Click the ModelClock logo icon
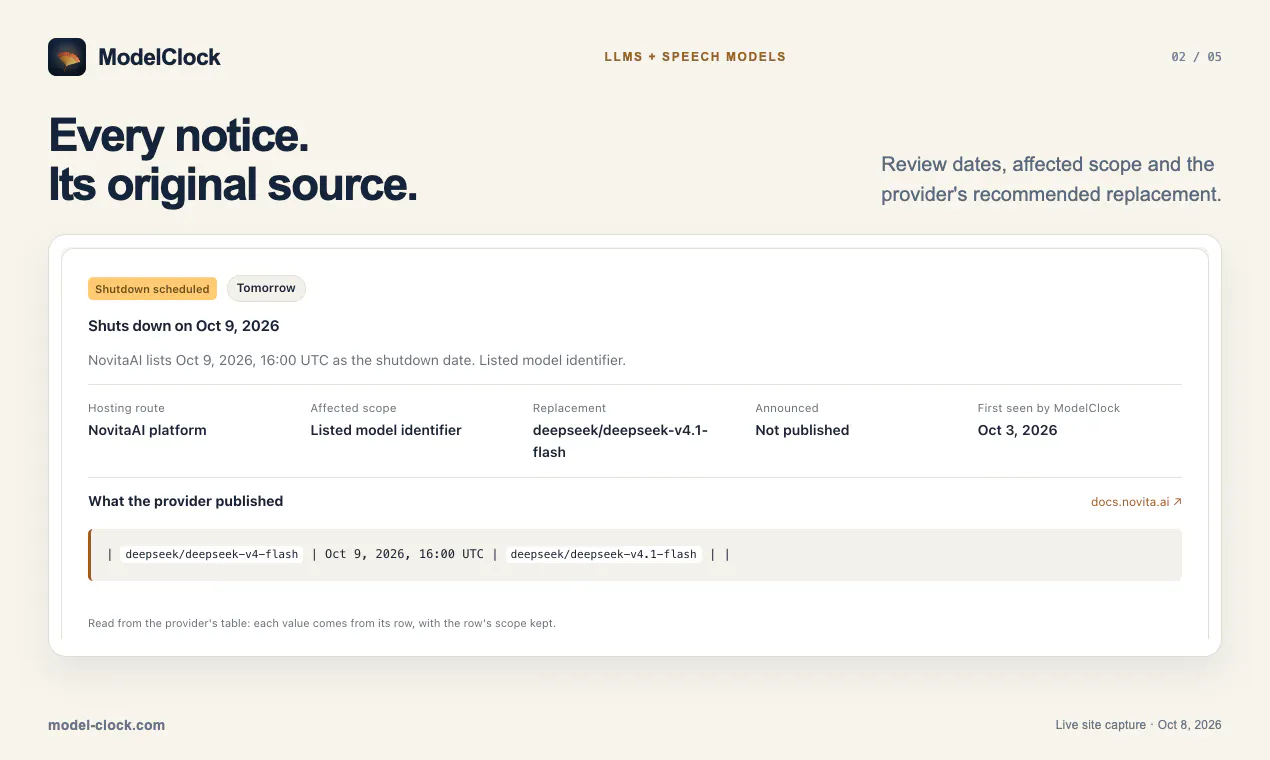The height and width of the screenshot is (760, 1270). 67,57
